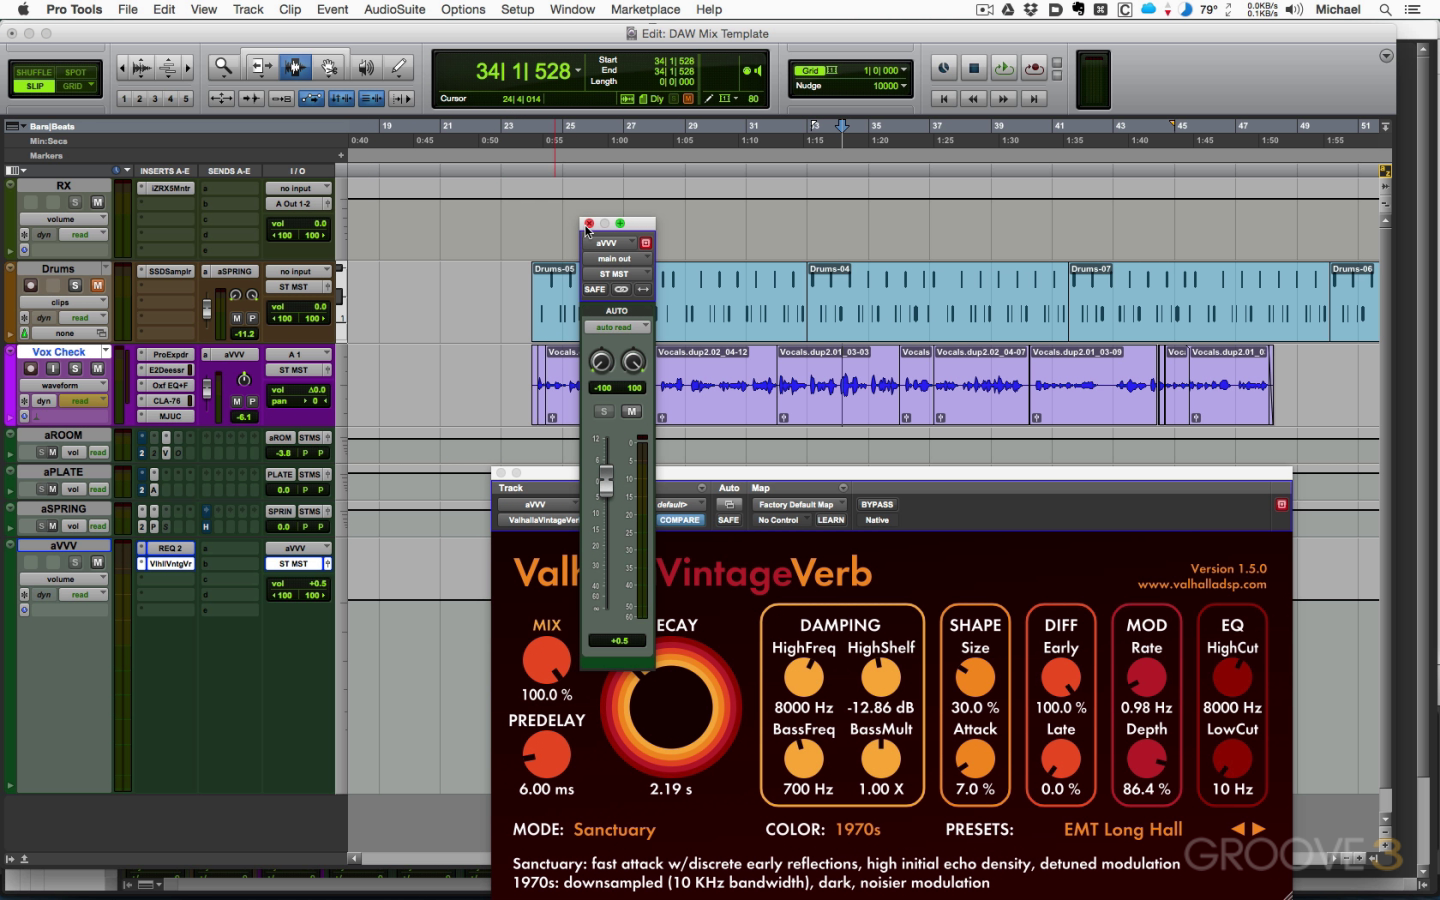
Task: Open Drums track view selector showing clips
Action: coord(63,302)
